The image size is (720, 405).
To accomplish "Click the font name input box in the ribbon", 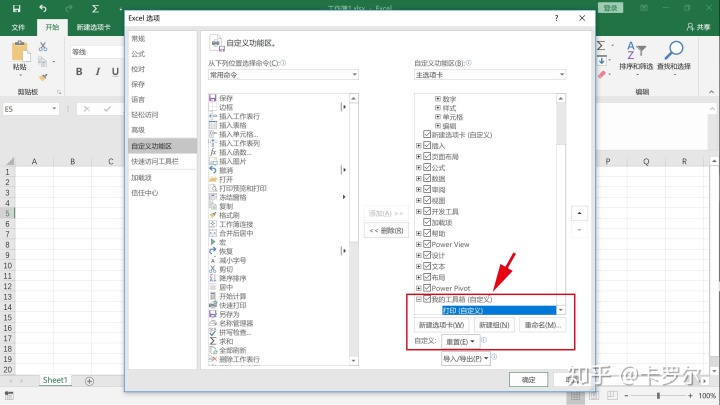I will (97, 52).
